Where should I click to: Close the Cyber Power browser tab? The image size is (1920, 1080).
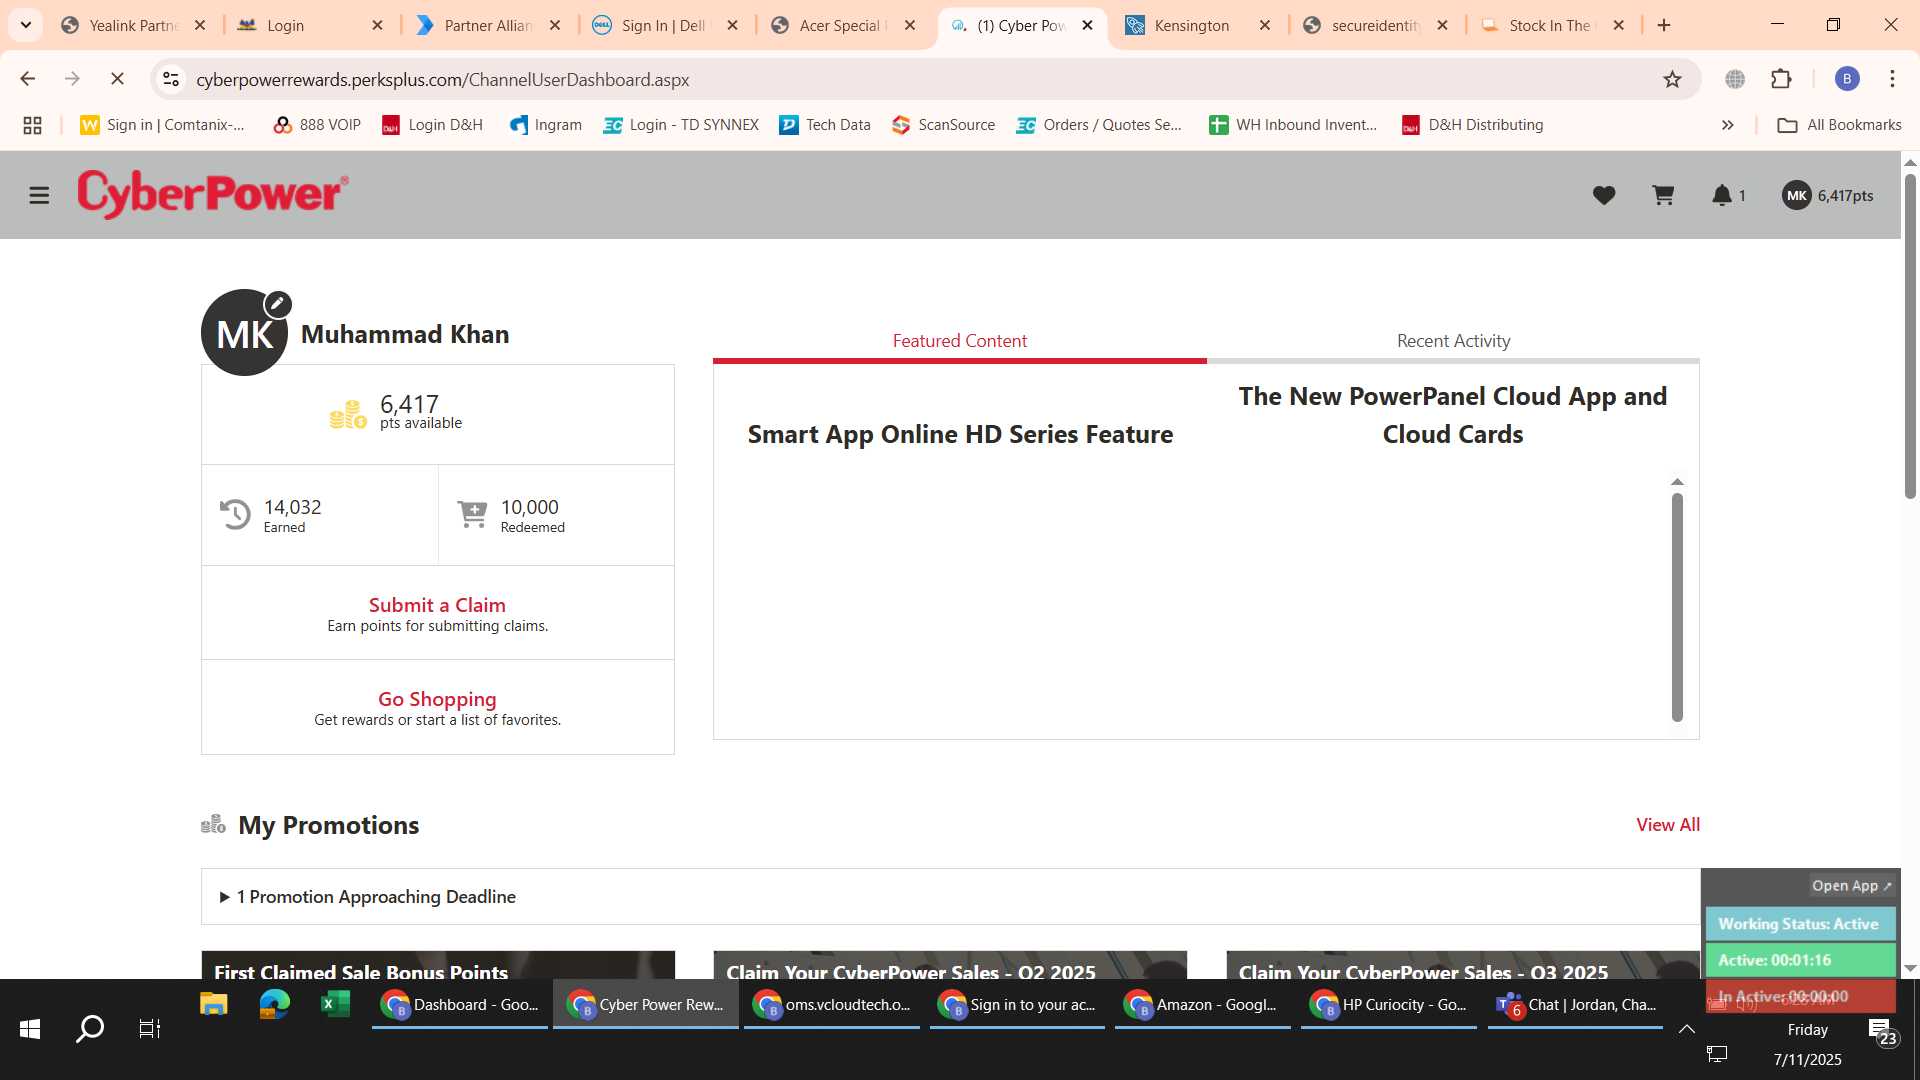pos(1087,25)
